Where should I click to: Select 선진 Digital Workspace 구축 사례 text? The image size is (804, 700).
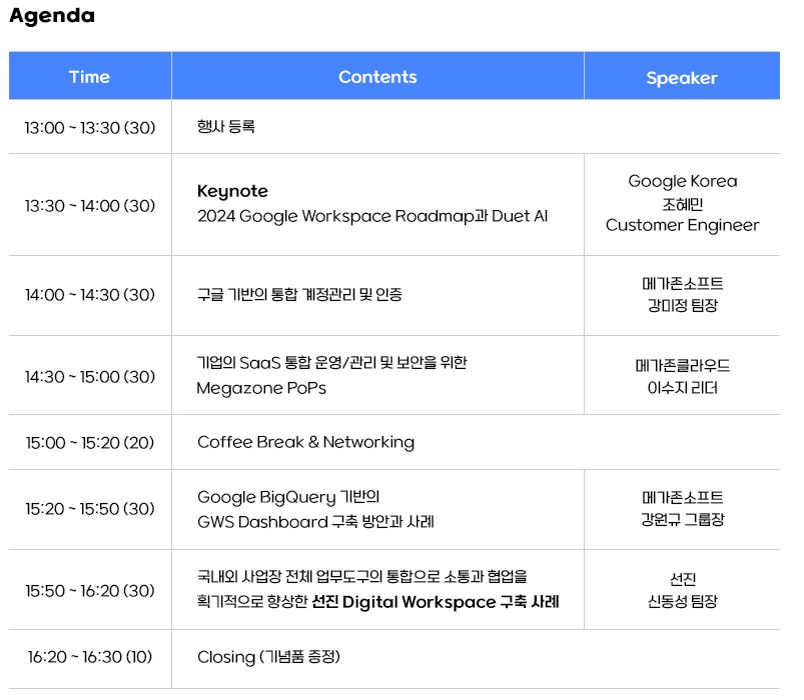(x=435, y=602)
